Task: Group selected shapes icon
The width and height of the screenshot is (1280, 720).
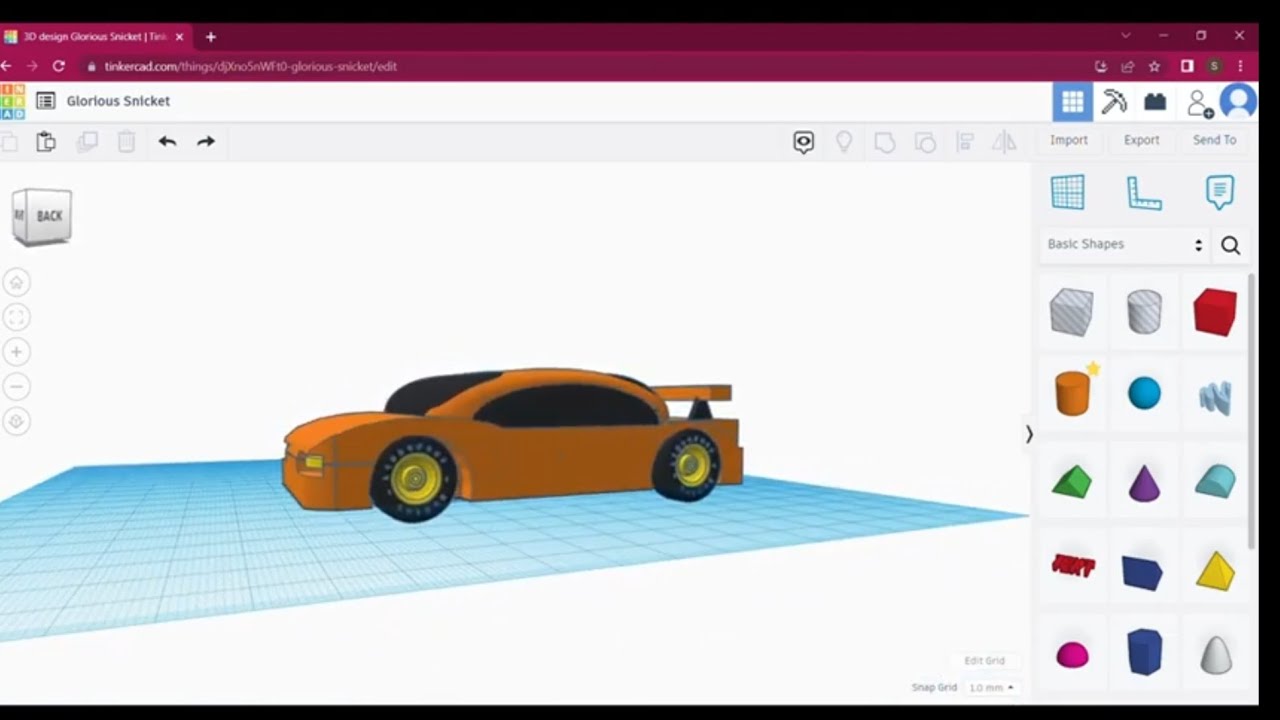Action: pyautogui.click(x=885, y=142)
